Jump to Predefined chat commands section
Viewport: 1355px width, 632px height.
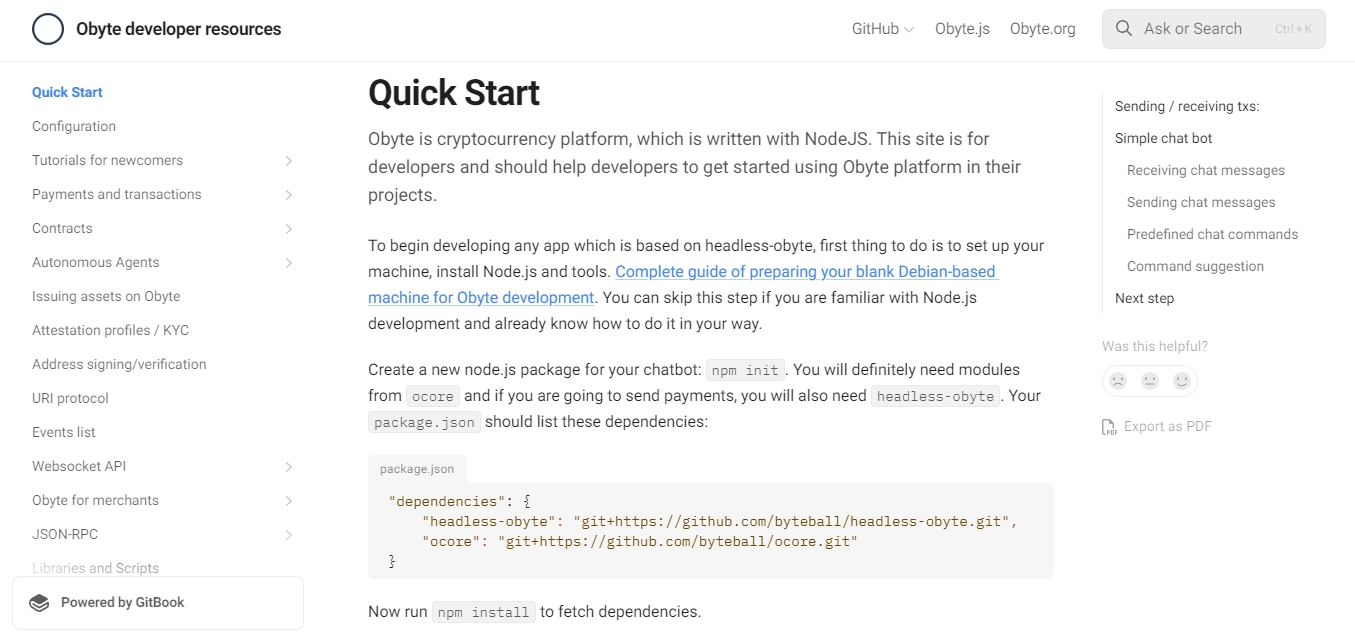tap(1212, 234)
